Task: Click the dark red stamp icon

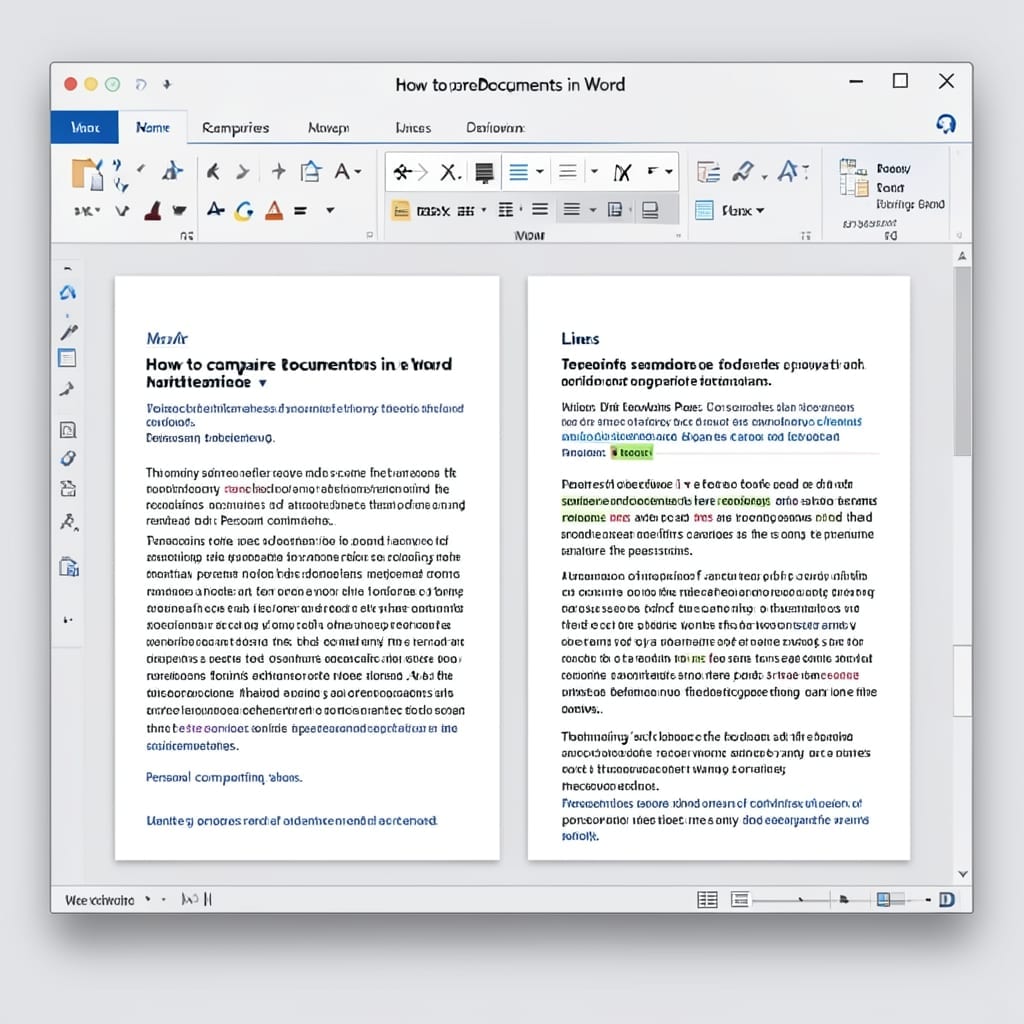Action: pos(153,210)
